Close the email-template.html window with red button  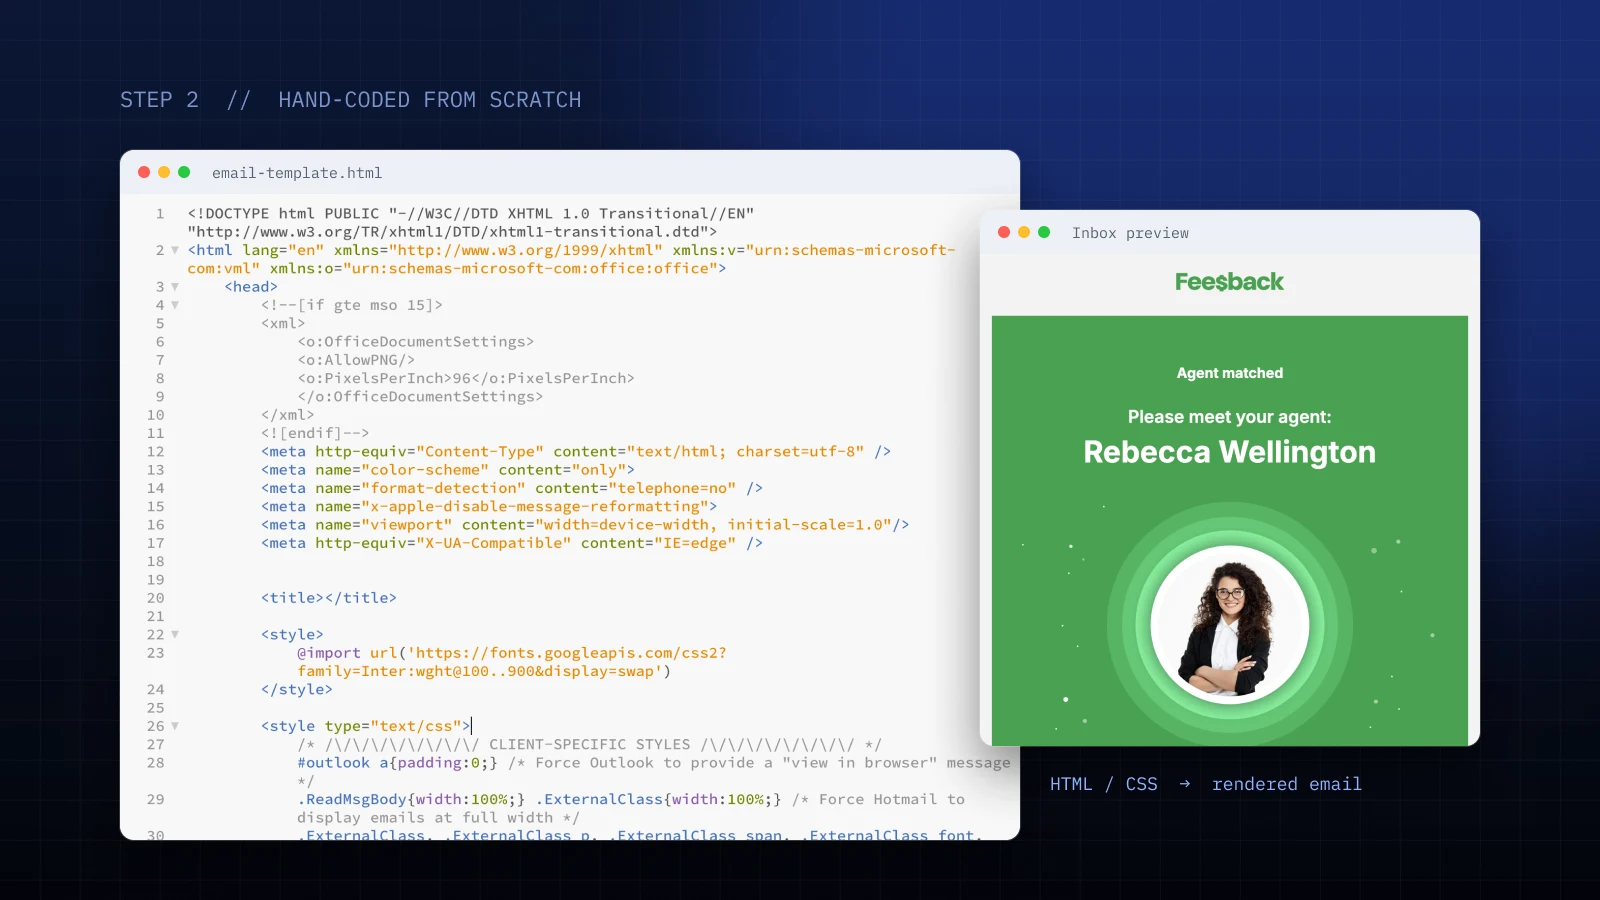click(144, 172)
